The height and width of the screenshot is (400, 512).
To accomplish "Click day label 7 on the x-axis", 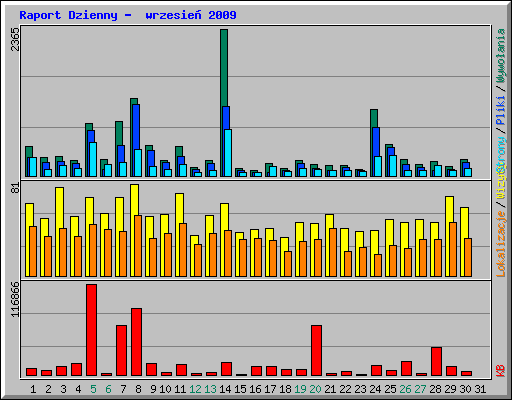I will (x=123, y=389).
